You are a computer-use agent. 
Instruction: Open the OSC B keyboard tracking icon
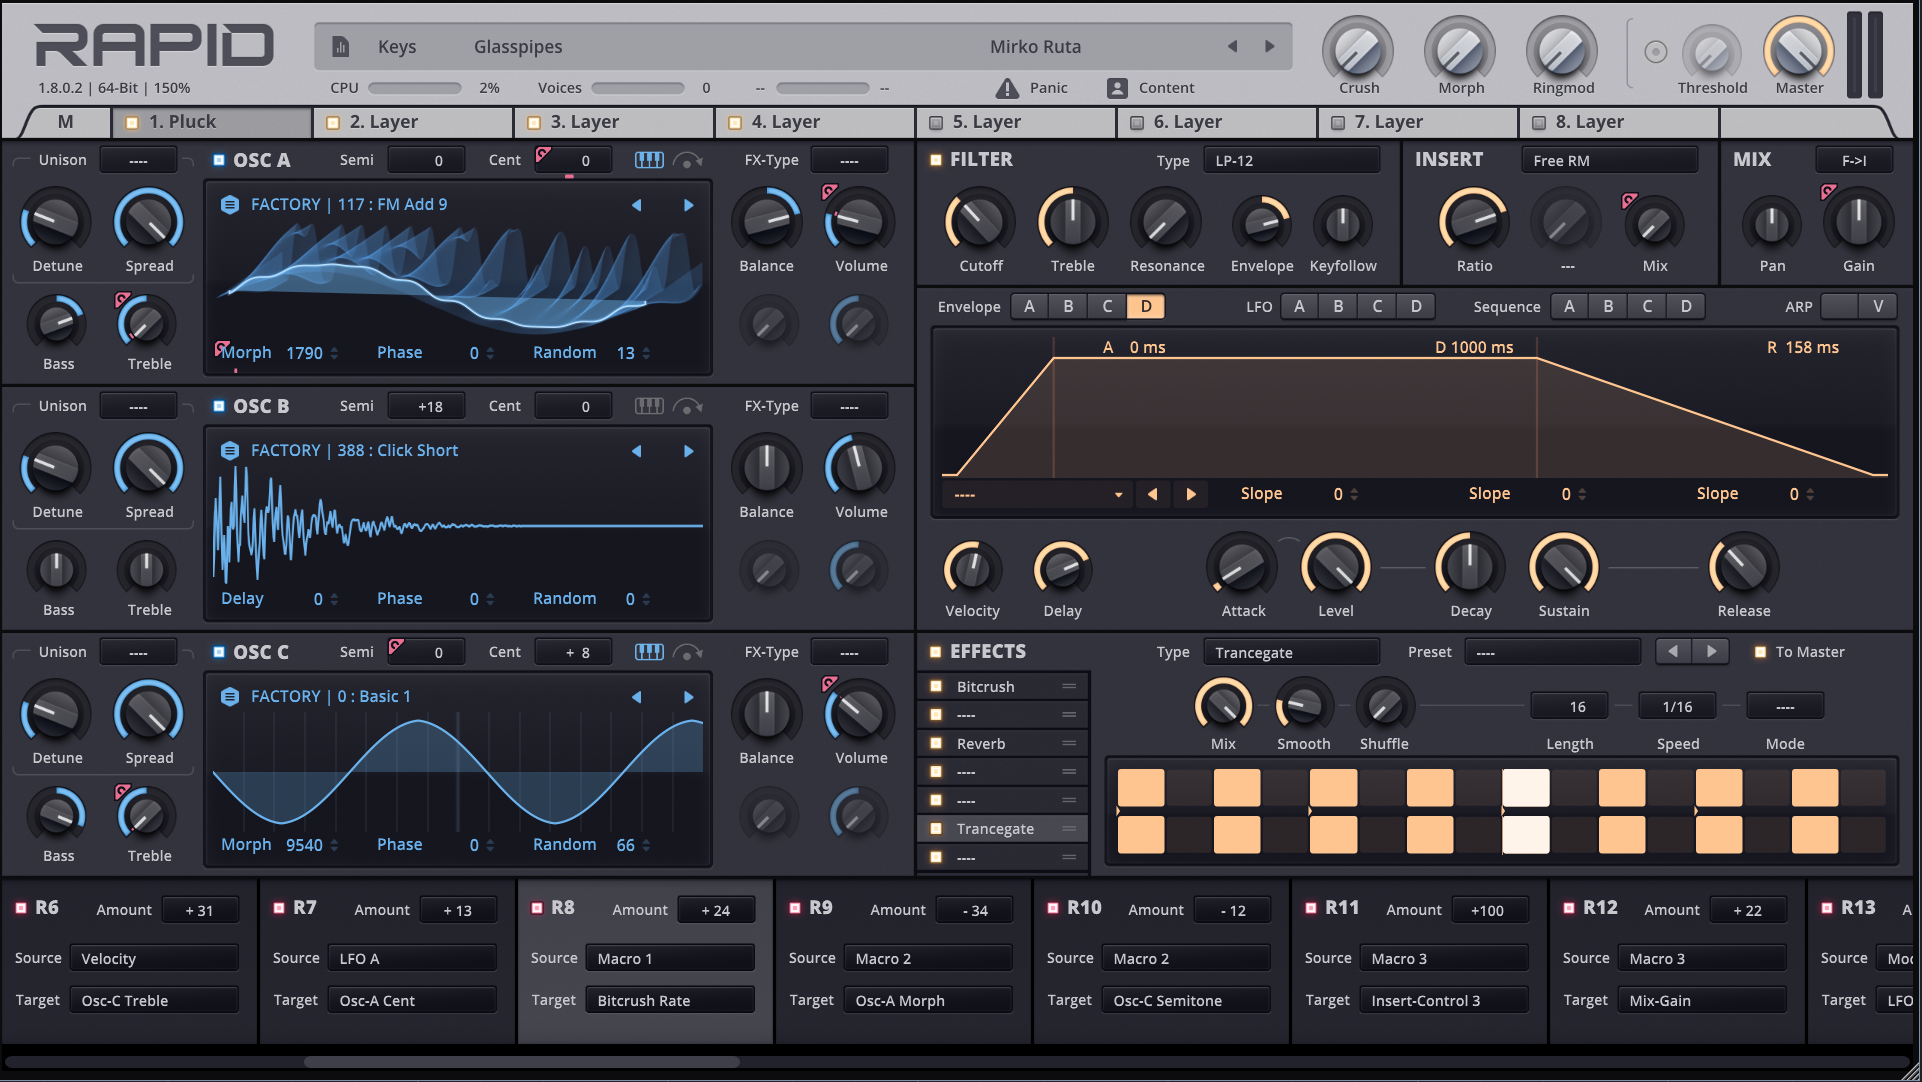649,406
